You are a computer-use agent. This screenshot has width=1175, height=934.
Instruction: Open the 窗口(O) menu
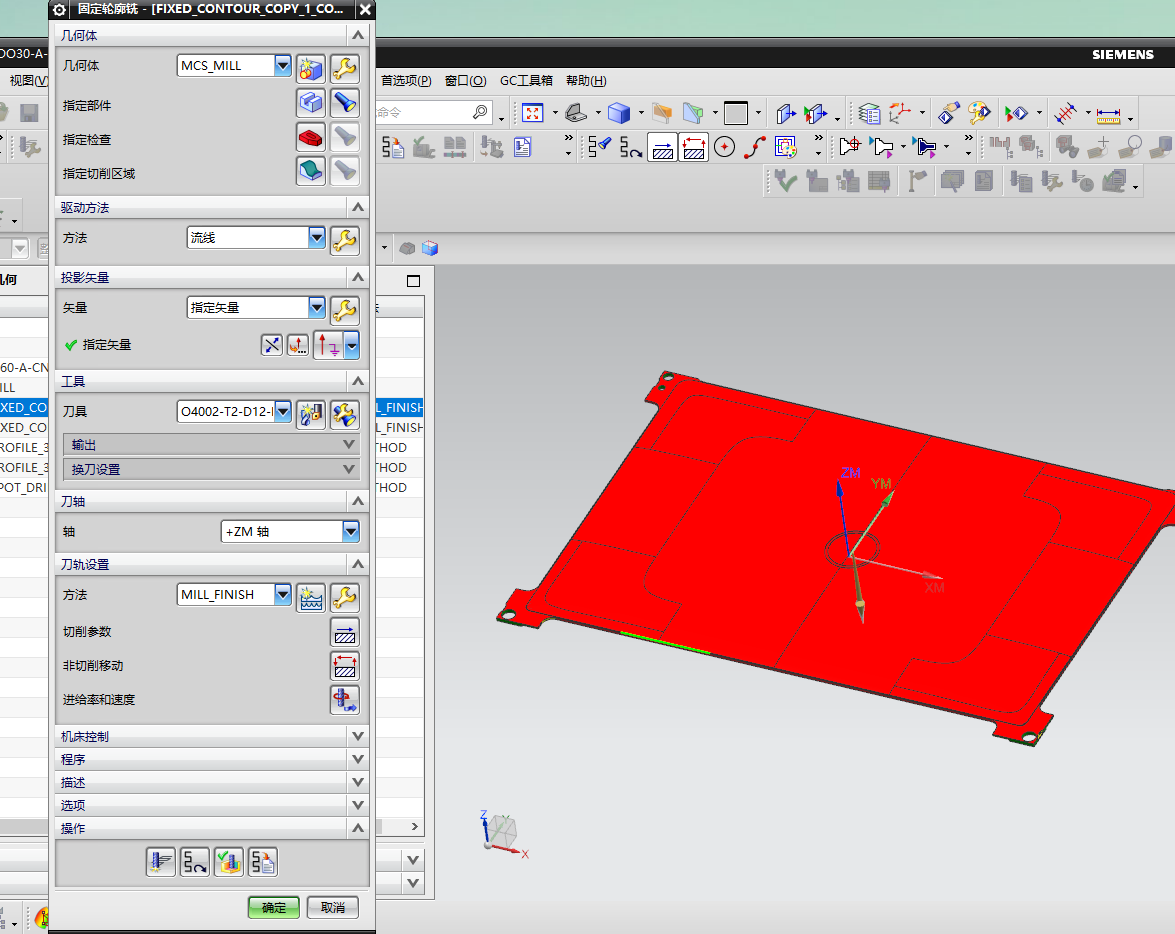click(465, 80)
